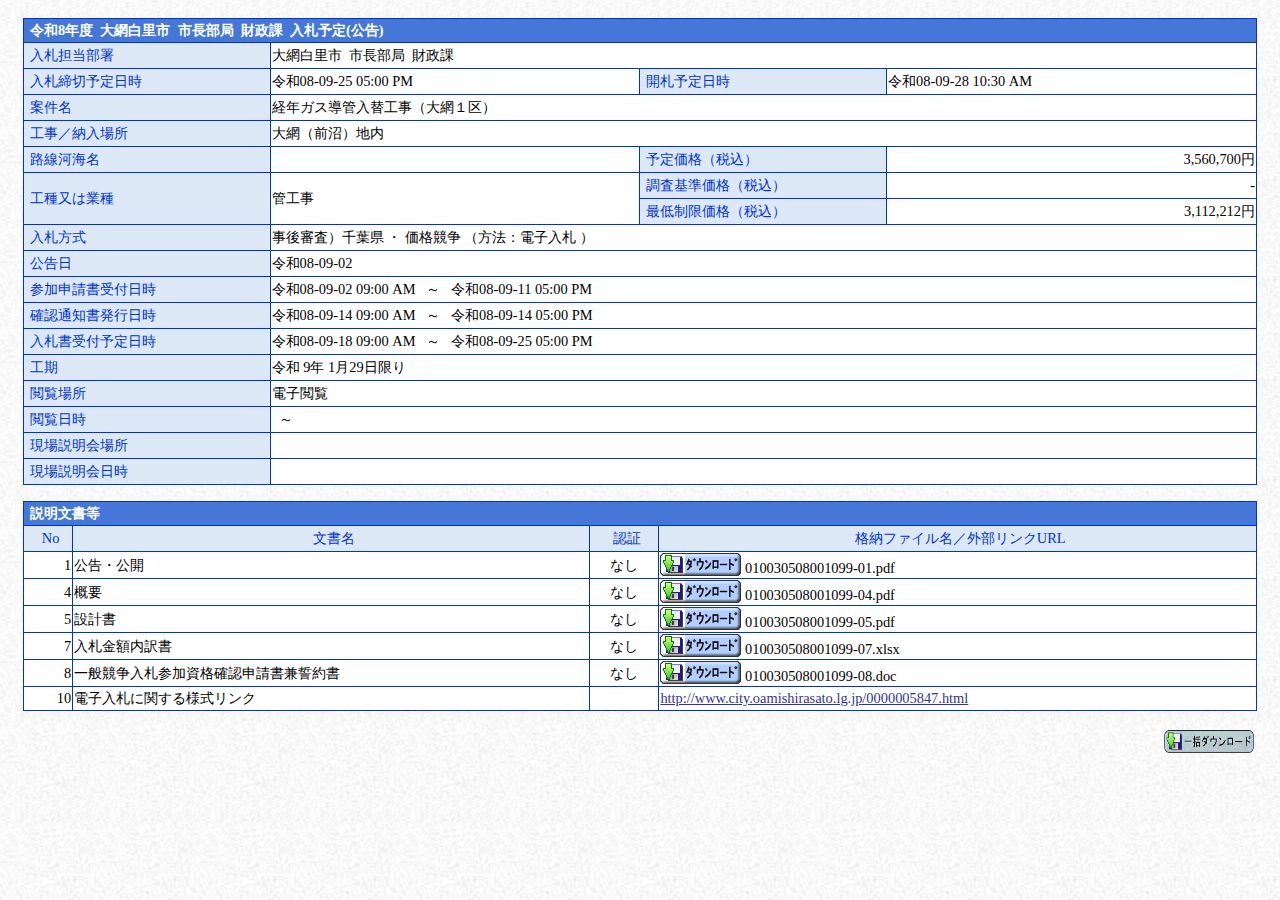Click the 案件名 value 経年ガス導管入替工事（大網１区）

[x=383, y=107]
